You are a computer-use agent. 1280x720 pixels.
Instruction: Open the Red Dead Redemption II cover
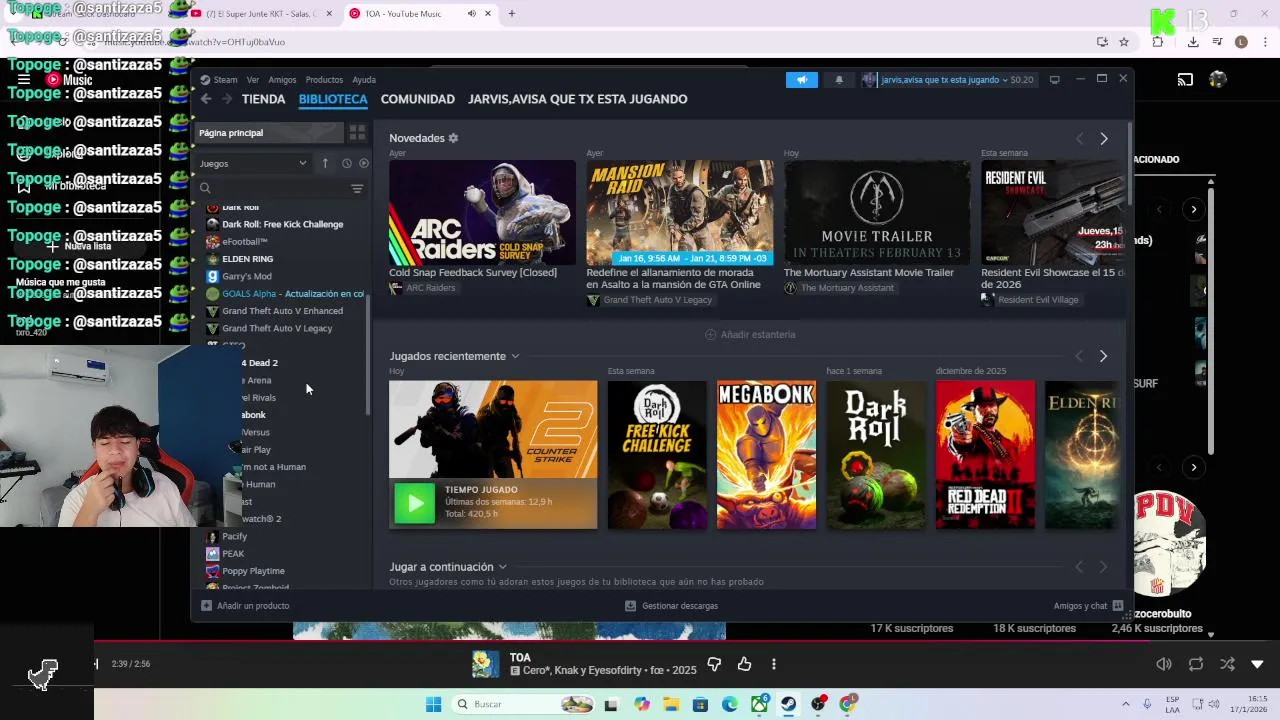click(x=985, y=455)
